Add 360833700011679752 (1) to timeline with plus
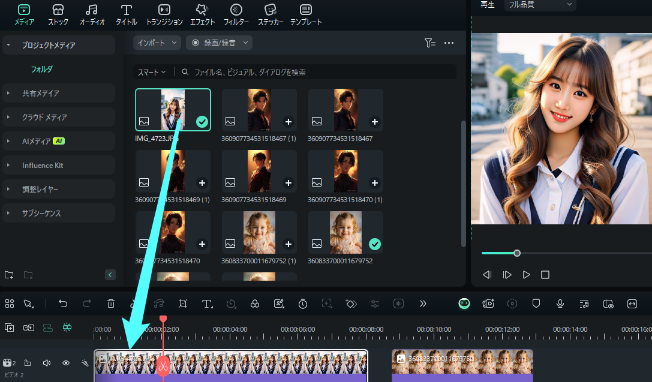 [288, 244]
